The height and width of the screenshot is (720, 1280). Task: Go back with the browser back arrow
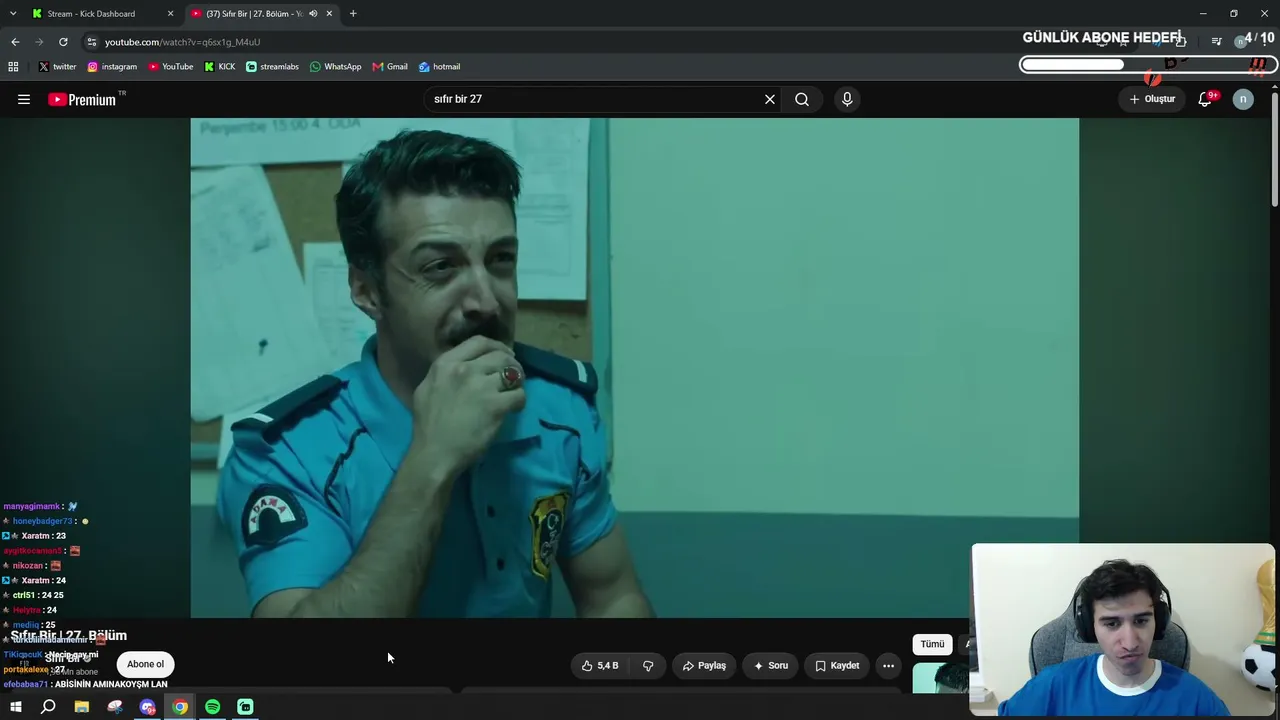pos(15,42)
